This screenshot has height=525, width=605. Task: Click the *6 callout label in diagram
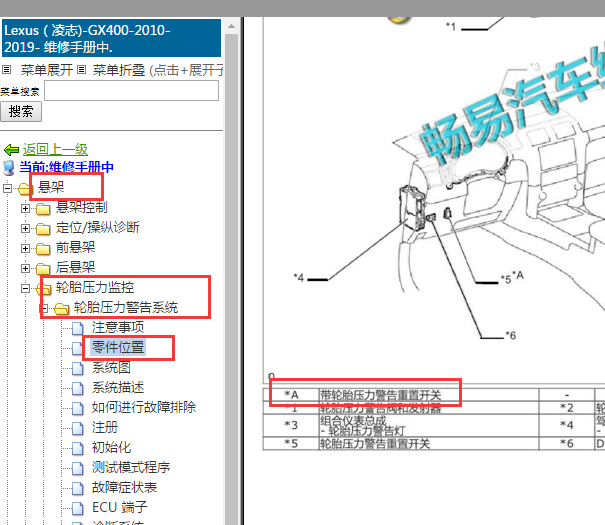[511, 336]
